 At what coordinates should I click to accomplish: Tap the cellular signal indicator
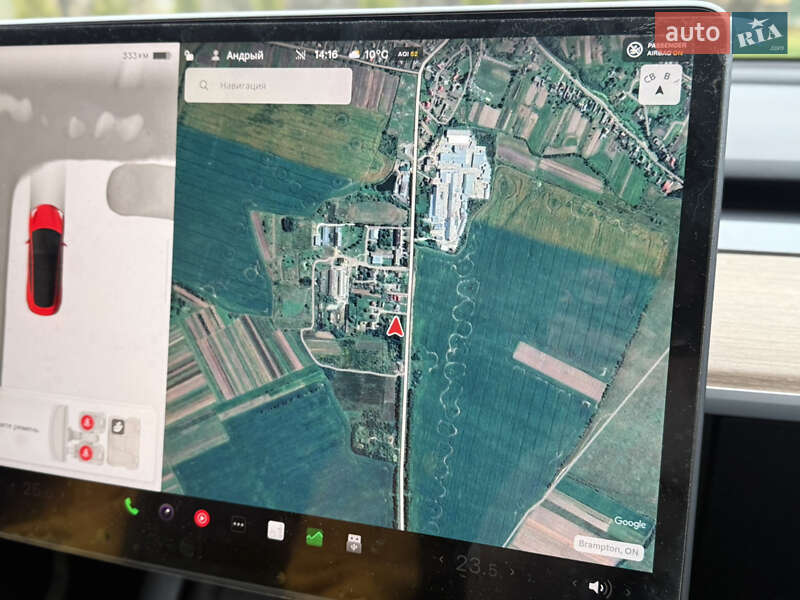click(302, 54)
